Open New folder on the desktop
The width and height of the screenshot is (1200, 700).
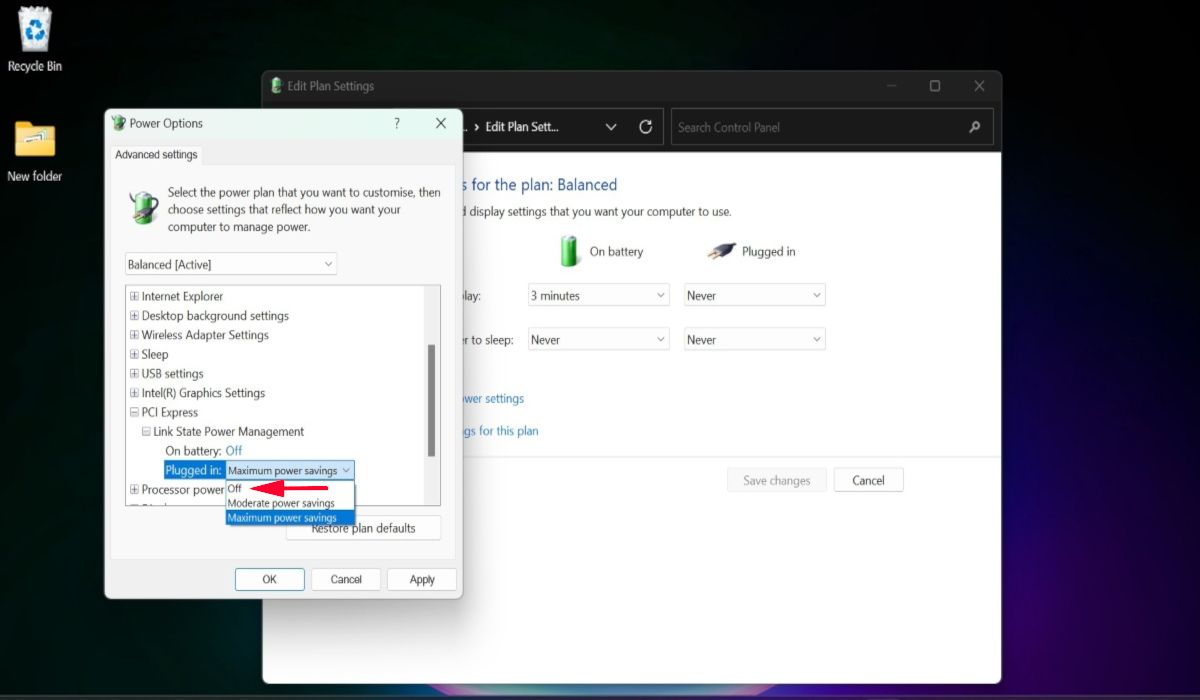click(33, 140)
